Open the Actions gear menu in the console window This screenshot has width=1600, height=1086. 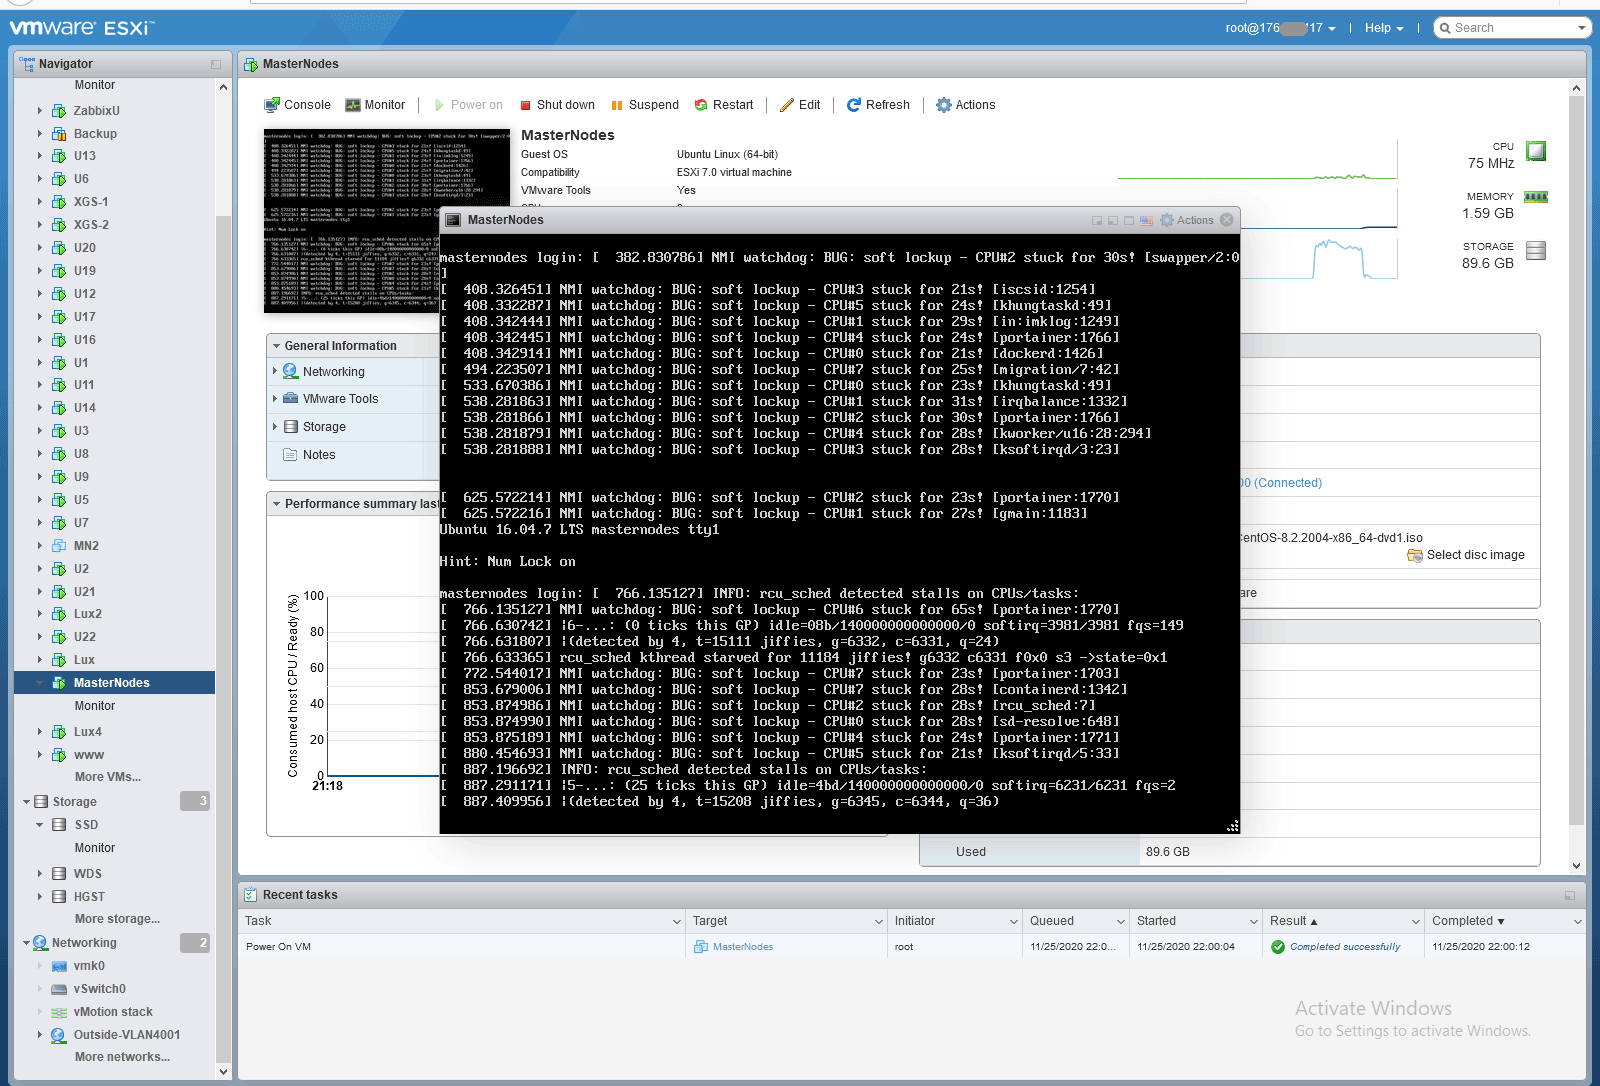coord(1187,220)
